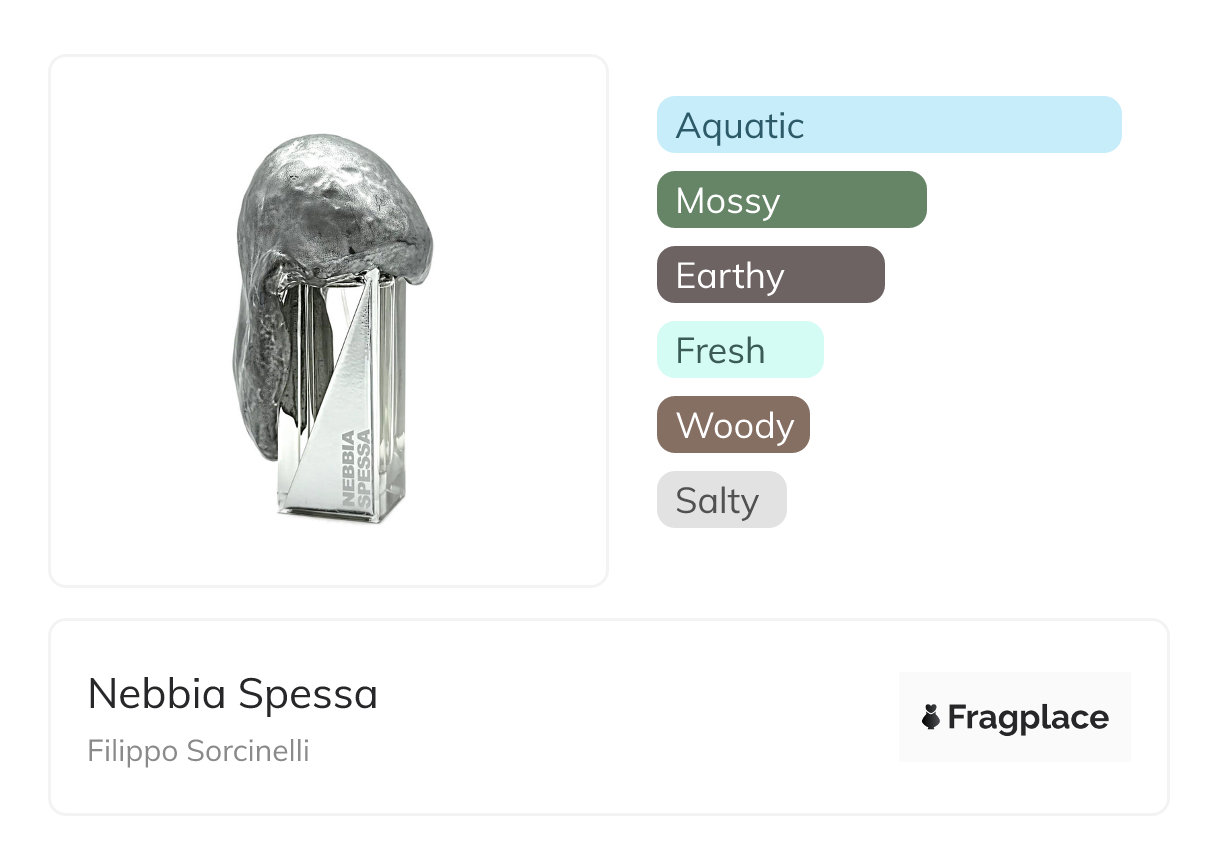Select the Mossy accord bar
Viewport: 1218px width, 864px height.
pos(791,200)
